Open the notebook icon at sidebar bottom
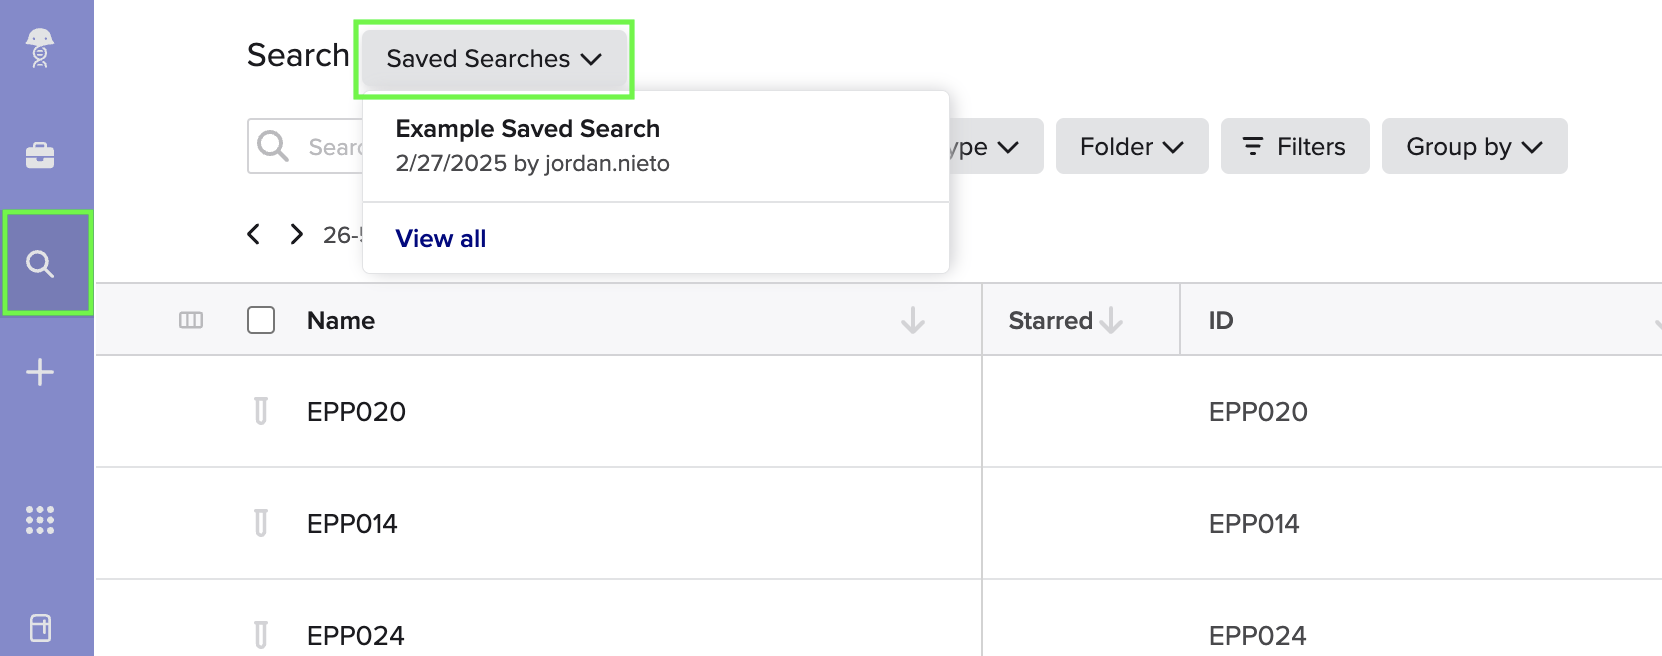 tap(40, 628)
